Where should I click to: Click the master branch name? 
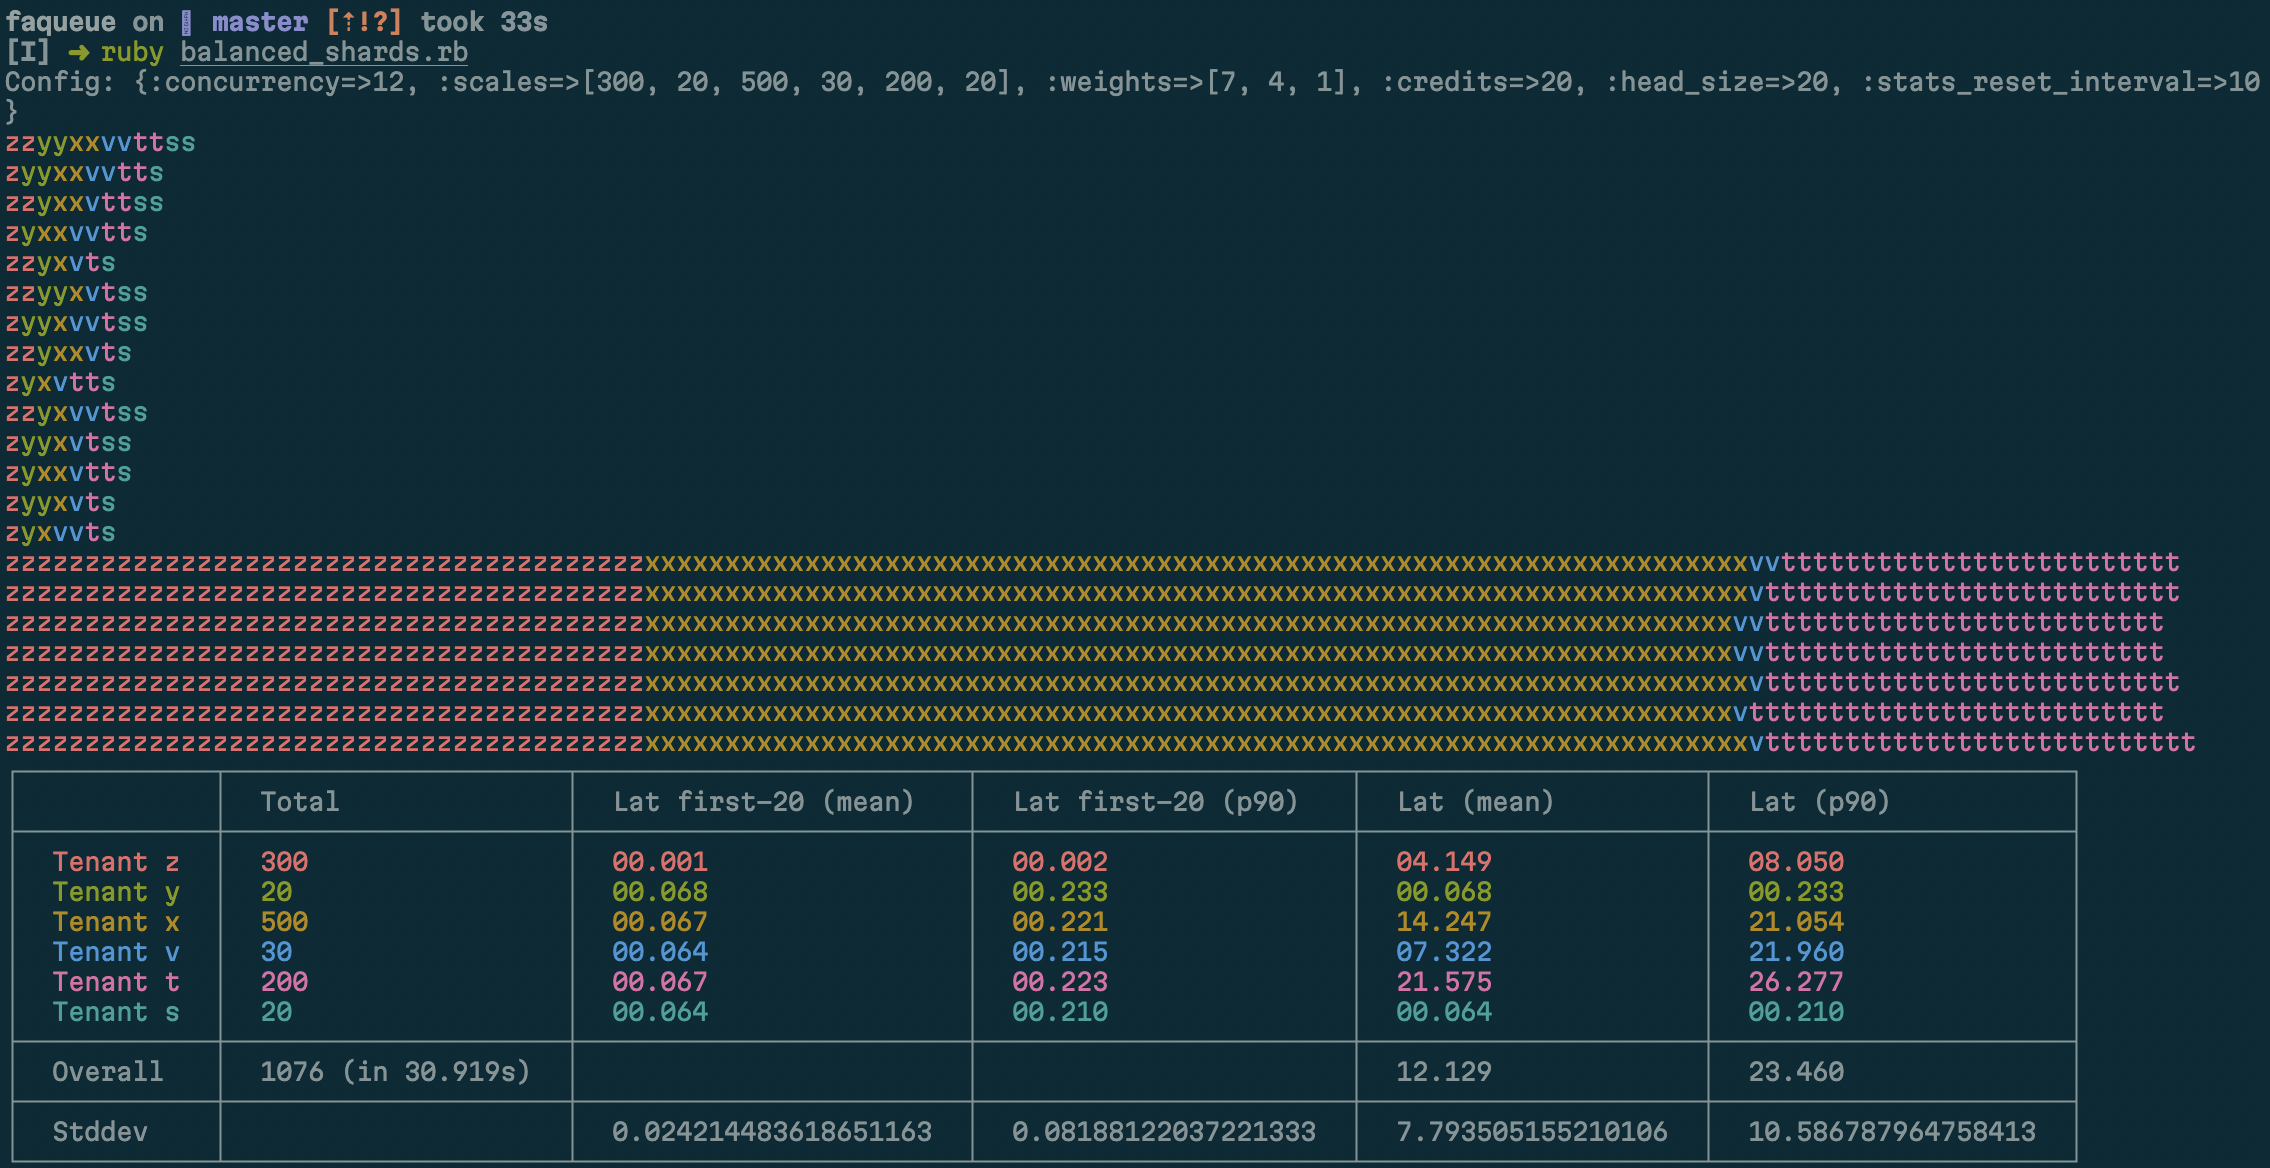260,22
